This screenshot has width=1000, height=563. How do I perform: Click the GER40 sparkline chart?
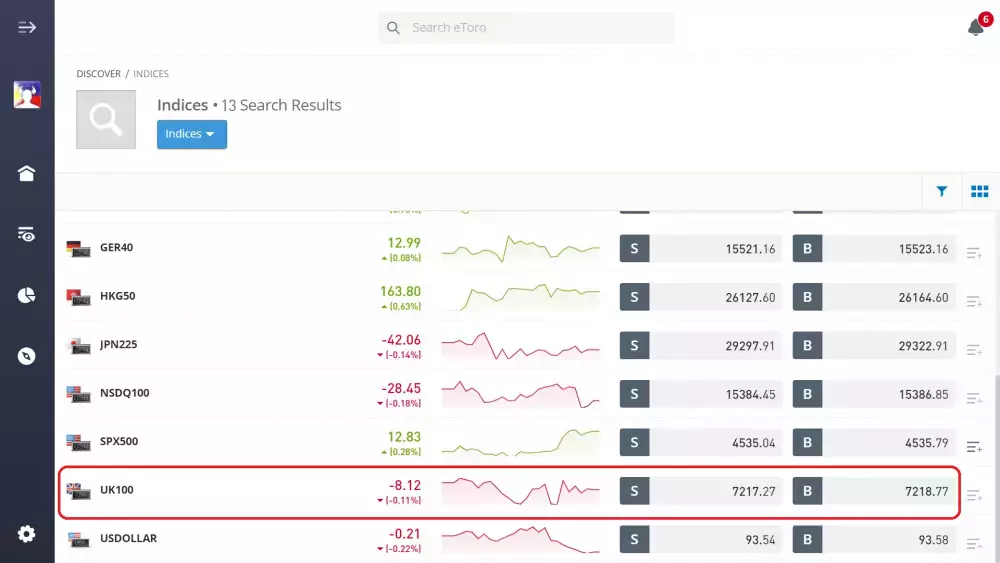(x=520, y=249)
